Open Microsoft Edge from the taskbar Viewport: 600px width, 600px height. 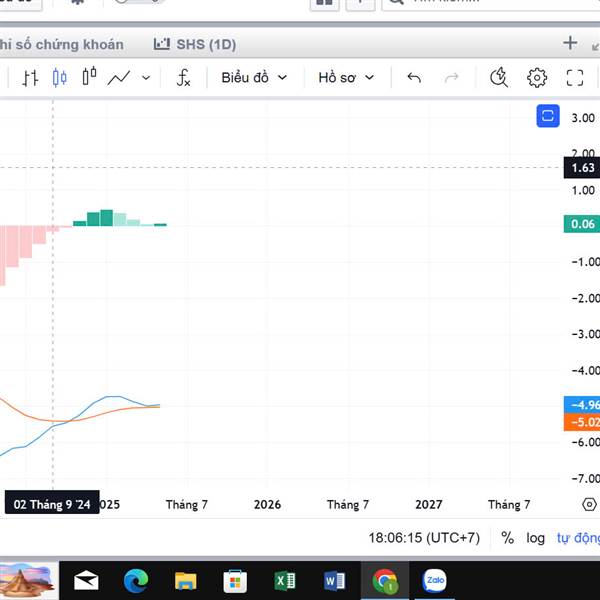(136, 580)
